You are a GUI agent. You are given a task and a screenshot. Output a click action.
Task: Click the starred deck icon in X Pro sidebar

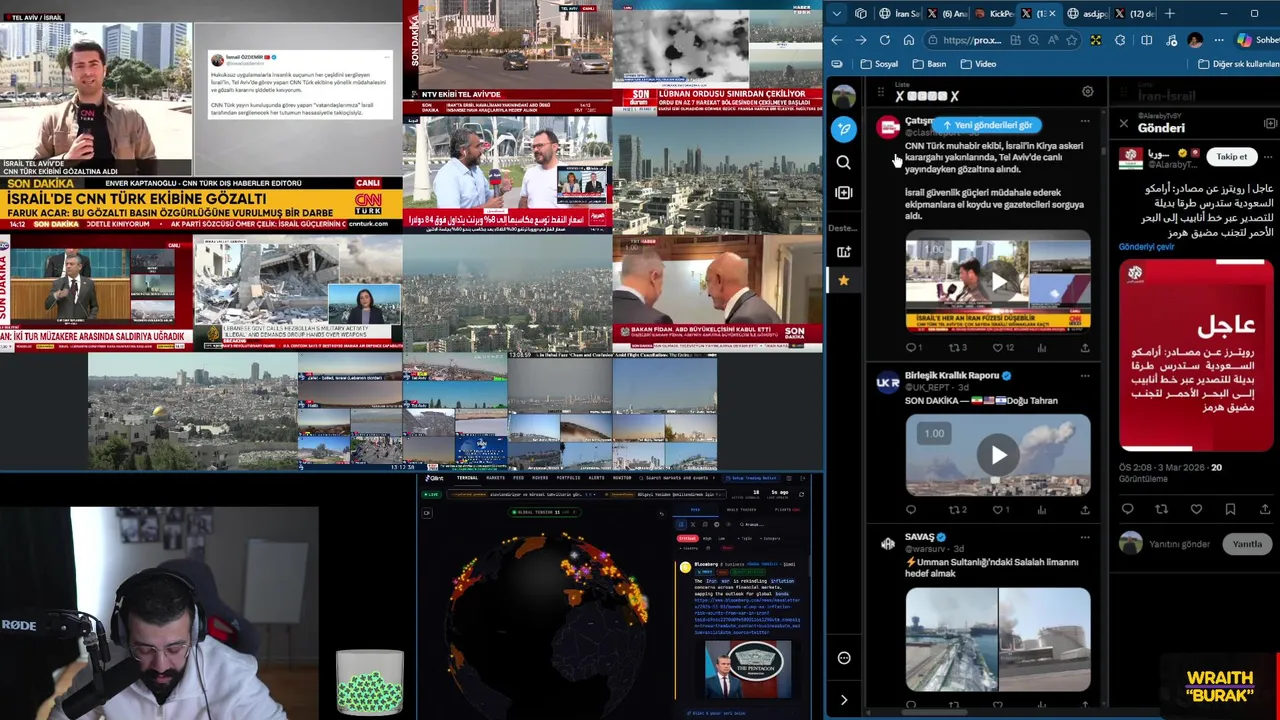(844, 281)
